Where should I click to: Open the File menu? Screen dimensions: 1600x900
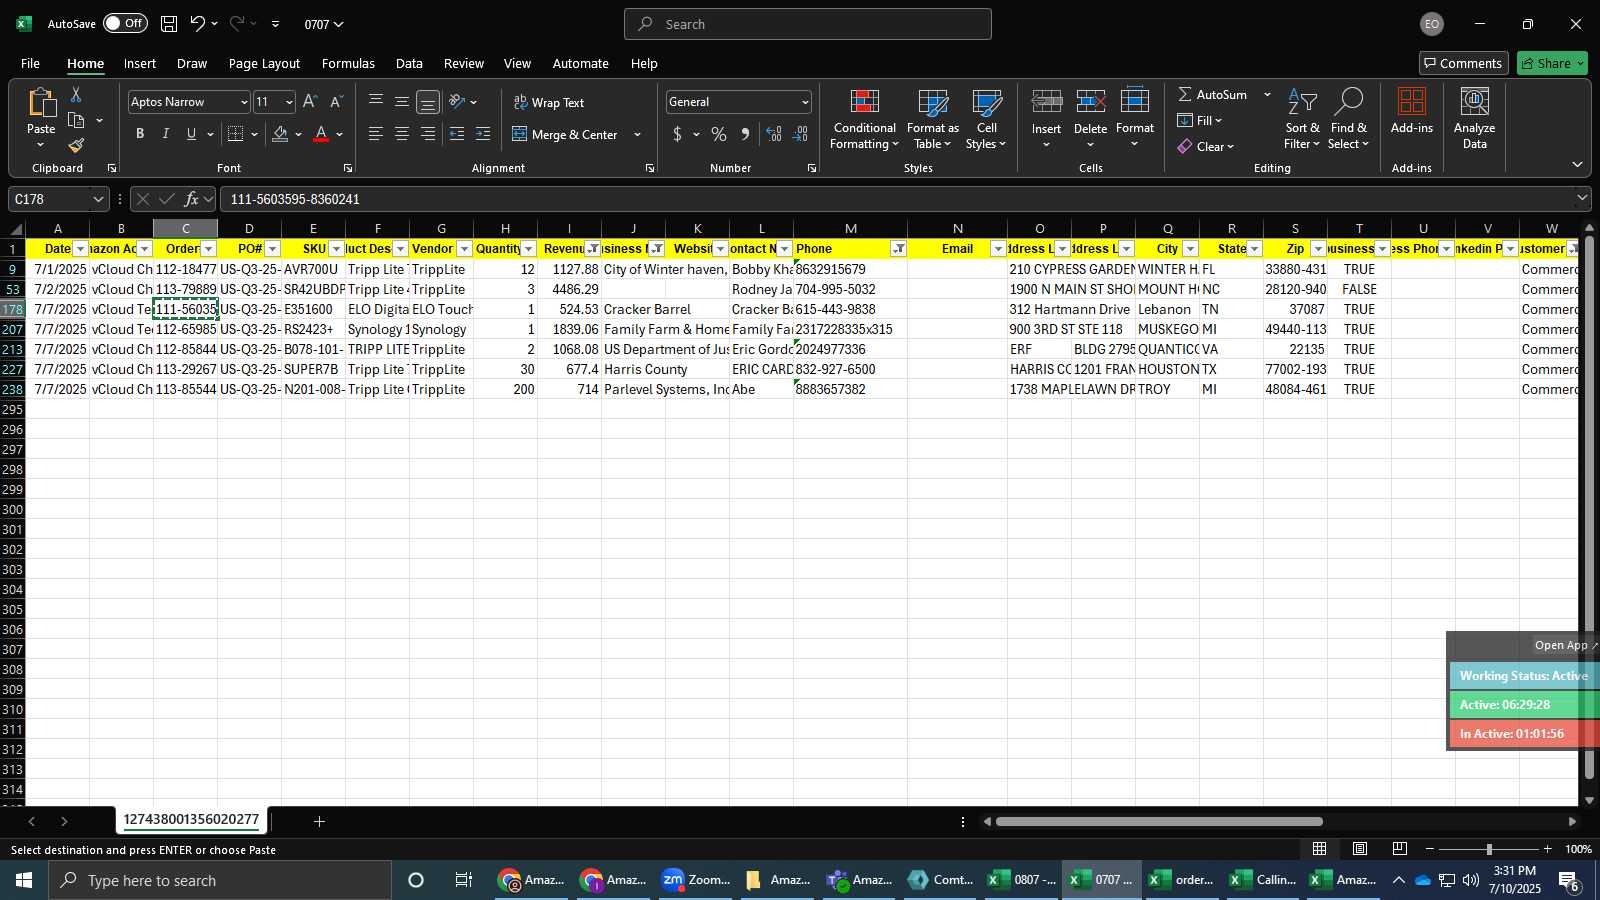31,63
